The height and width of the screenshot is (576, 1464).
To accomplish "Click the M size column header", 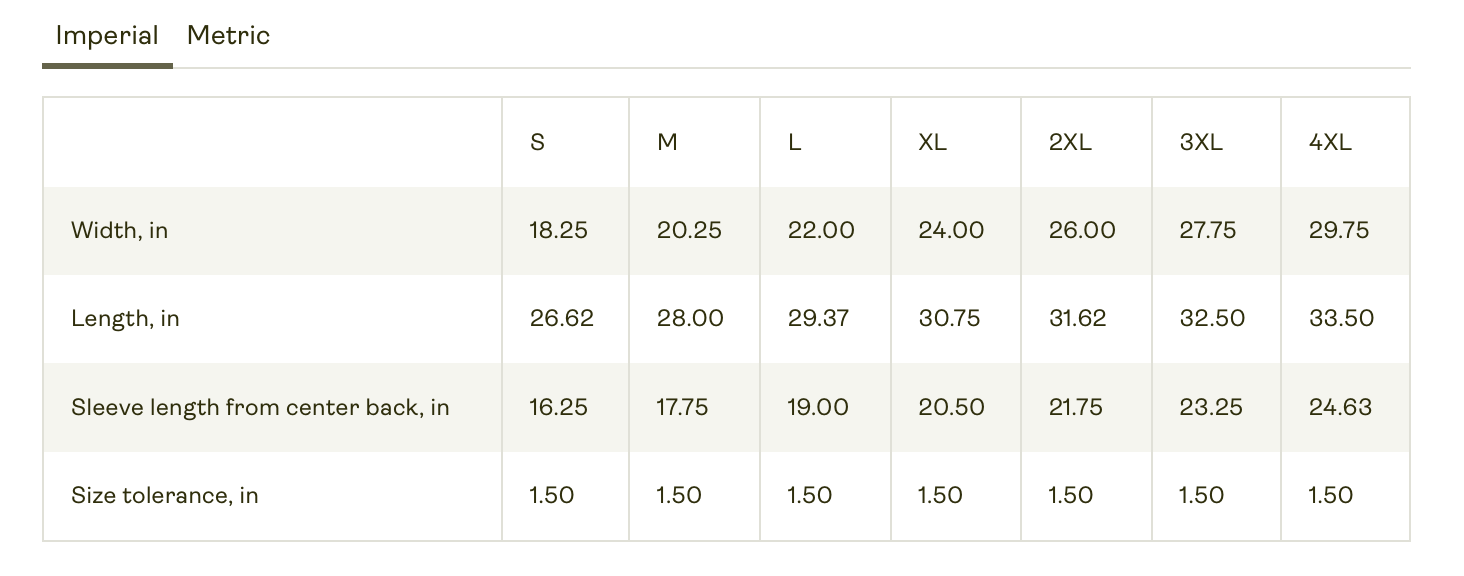I will [667, 142].
